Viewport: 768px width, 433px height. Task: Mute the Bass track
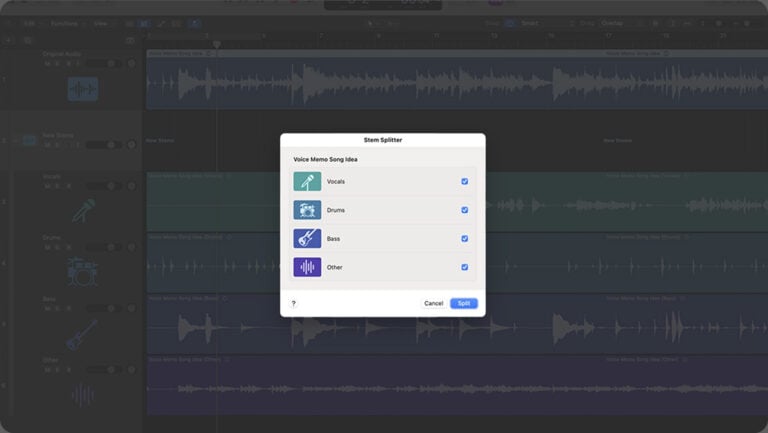[48, 309]
